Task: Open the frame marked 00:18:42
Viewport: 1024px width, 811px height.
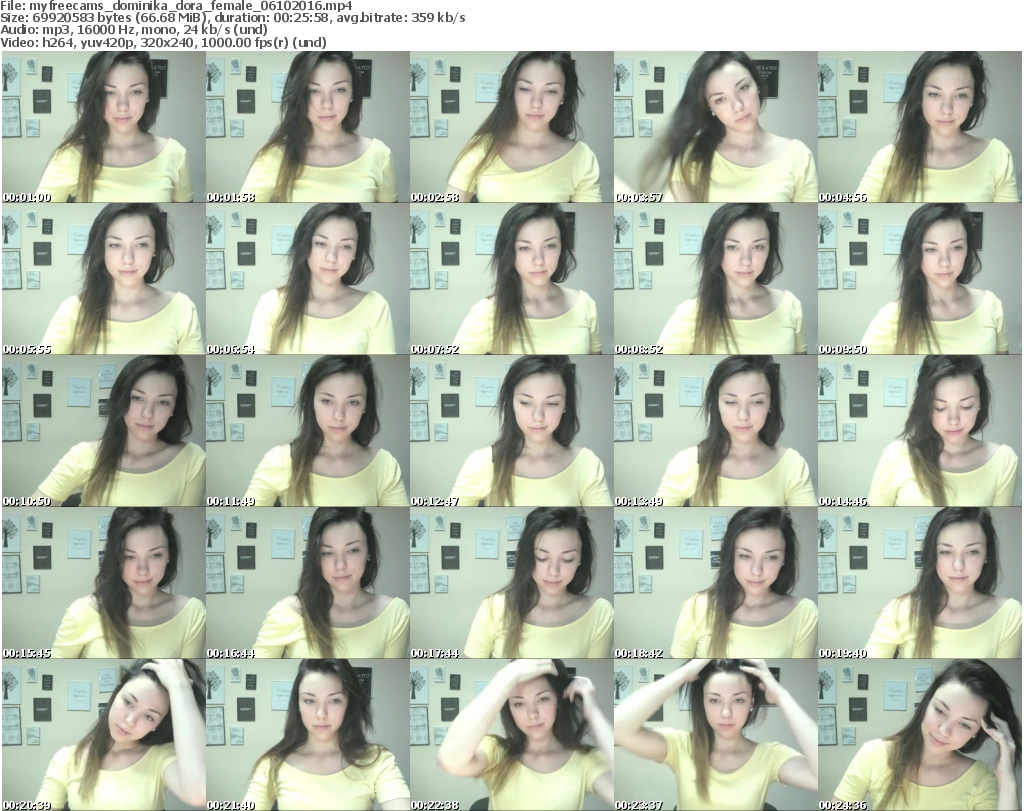Action: point(714,583)
